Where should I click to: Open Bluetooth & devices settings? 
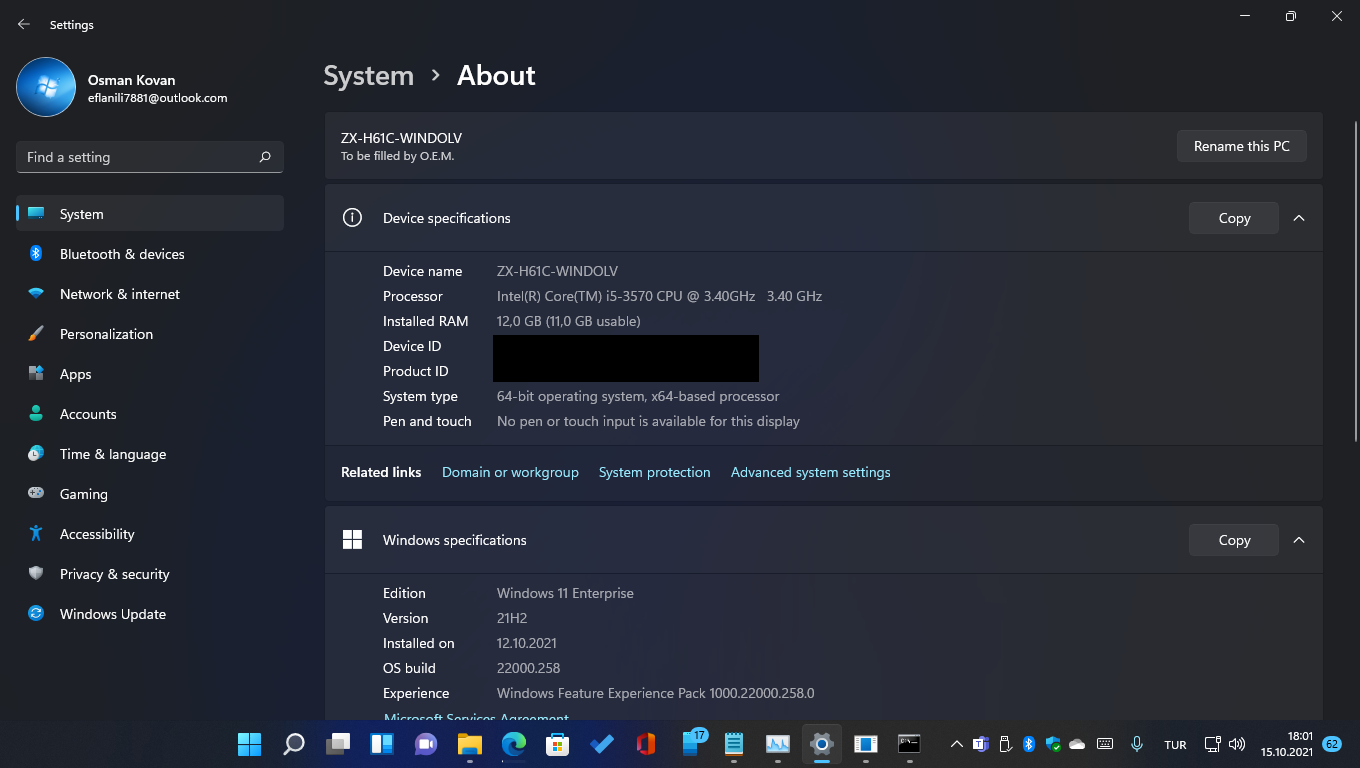[150, 254]
